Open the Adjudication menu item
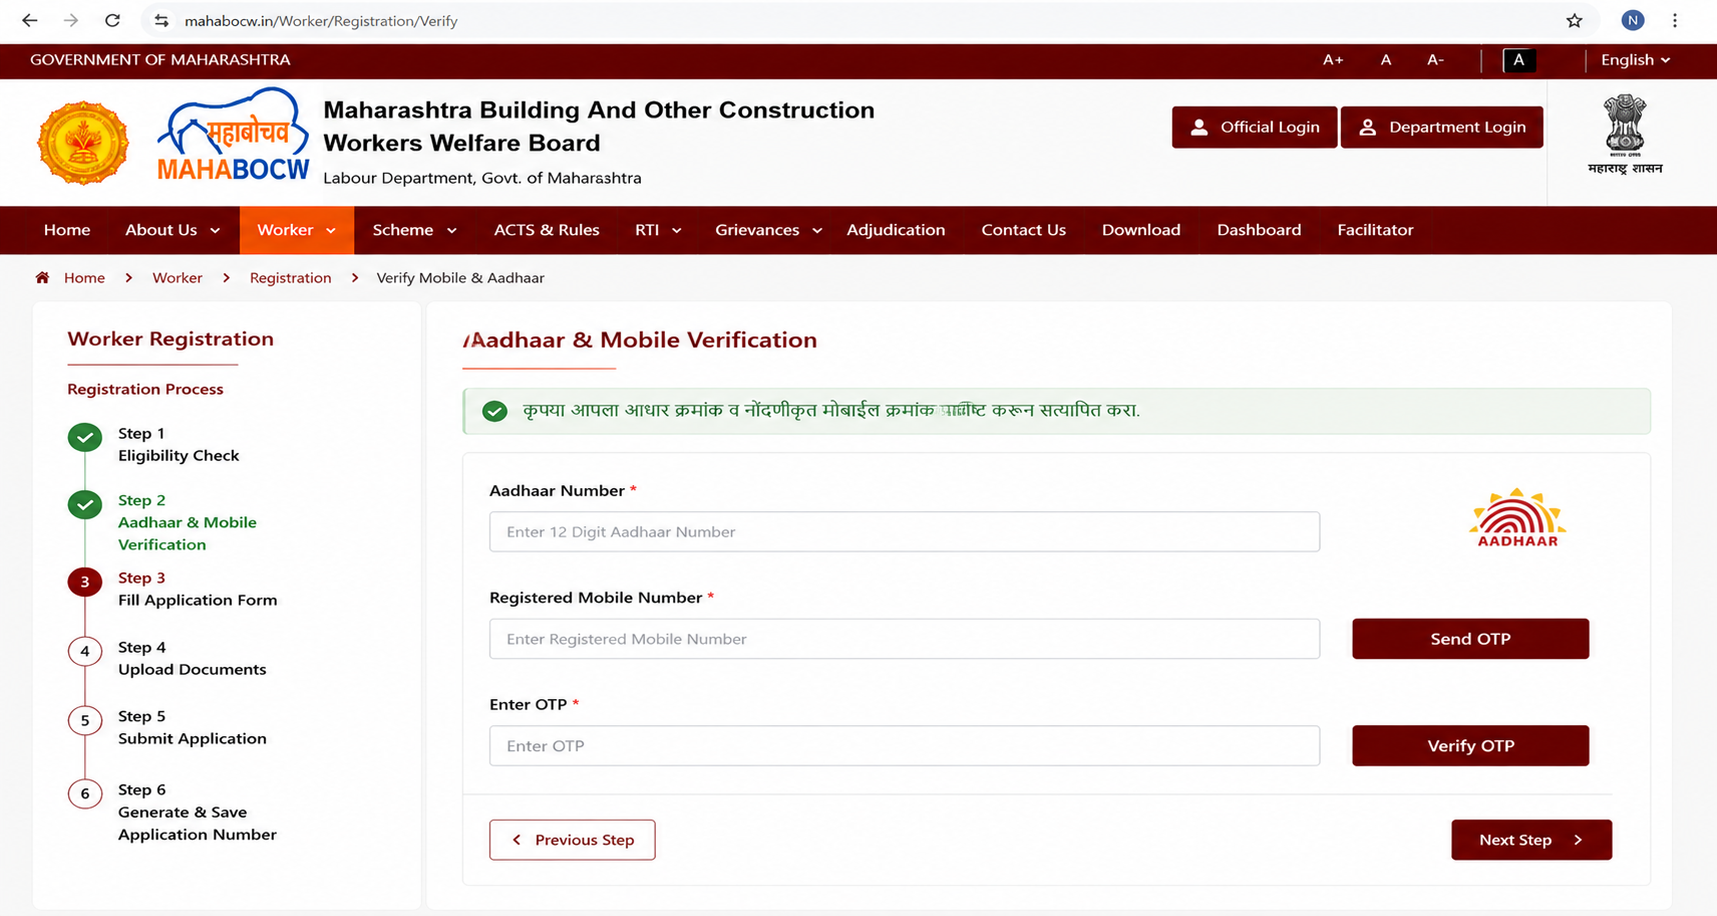The height and width of the screenshot is (916, 1717). pyautogui.click(x=896, y=230)
